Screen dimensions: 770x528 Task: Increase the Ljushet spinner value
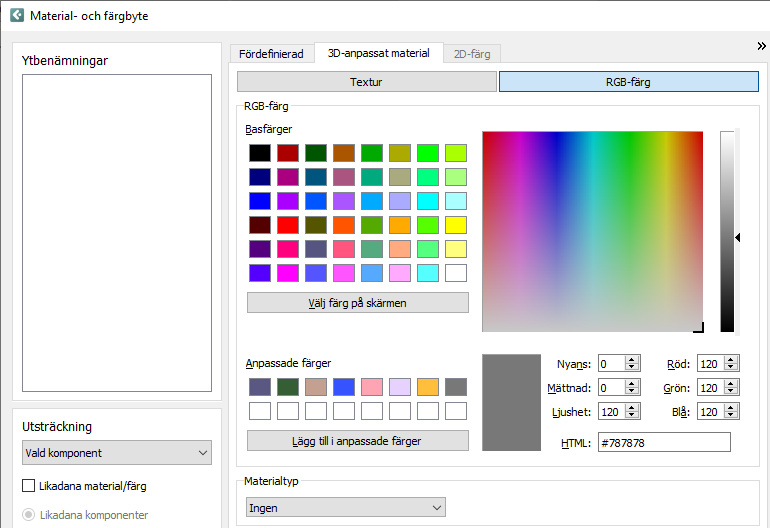[x=632, y=408]
